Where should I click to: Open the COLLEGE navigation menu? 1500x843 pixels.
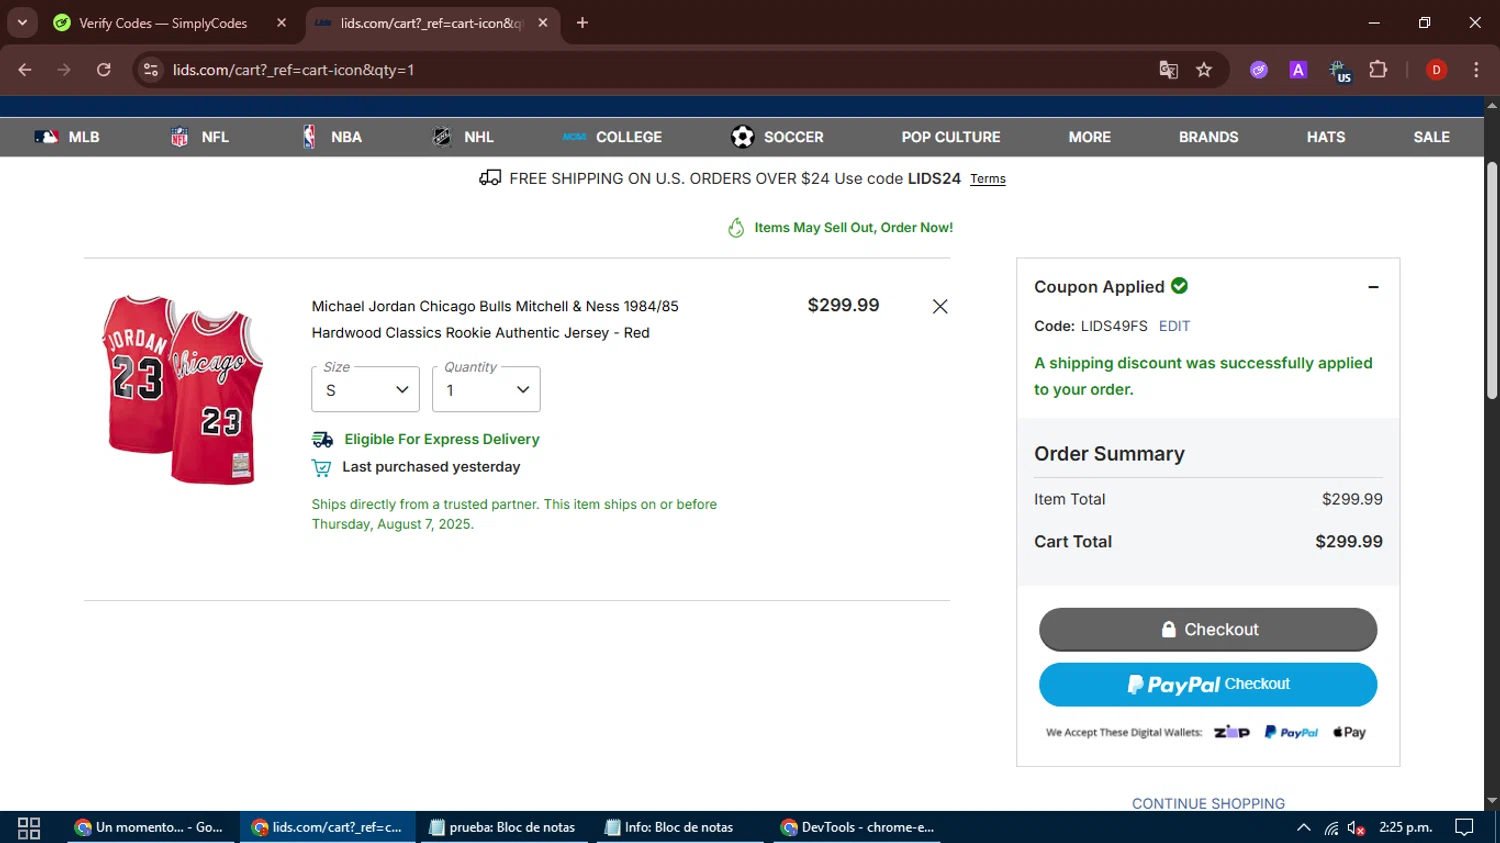[612, 137]
